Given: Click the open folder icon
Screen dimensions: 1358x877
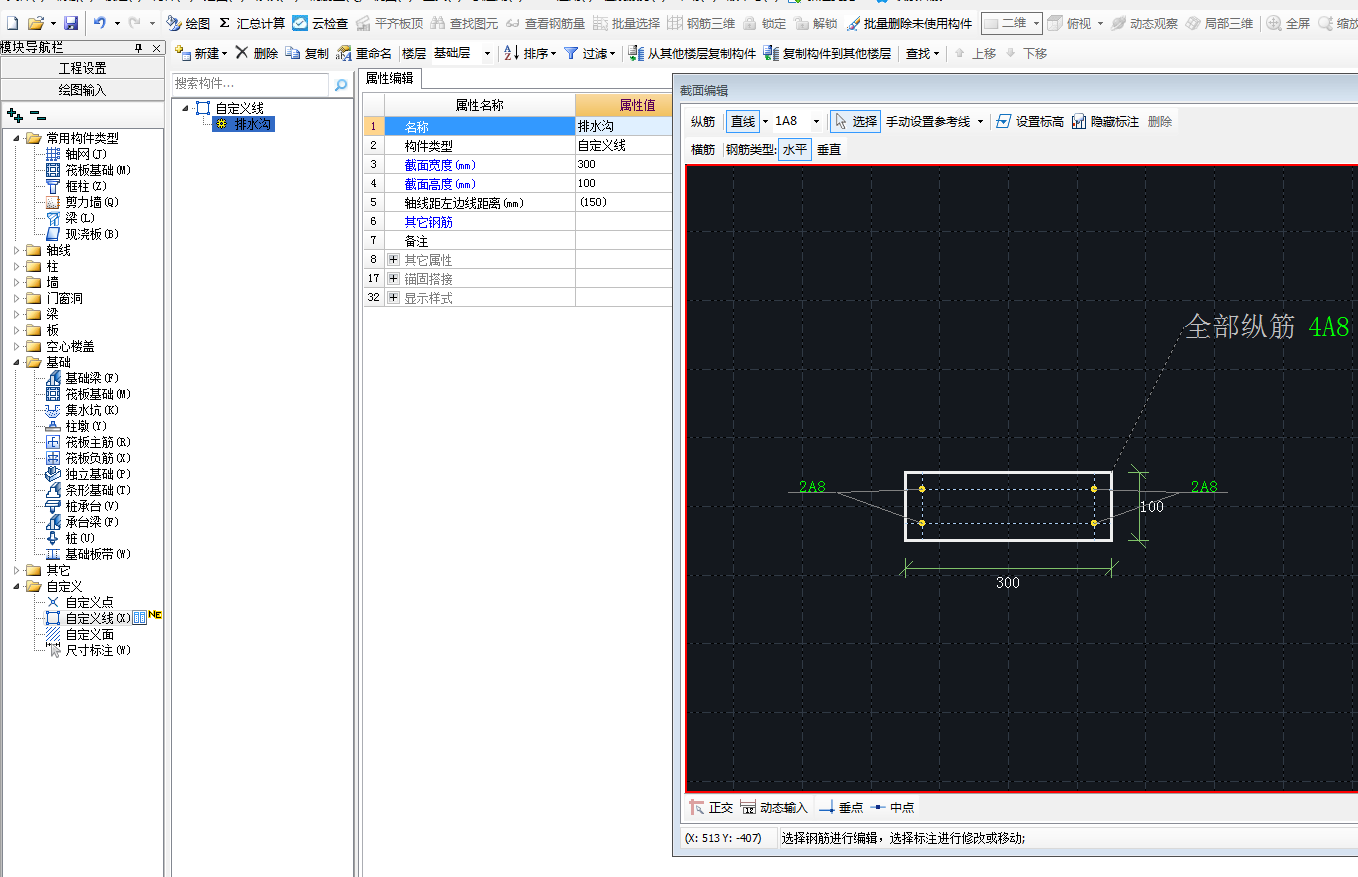Looking at the screenshot, I should tap(35, 23).
